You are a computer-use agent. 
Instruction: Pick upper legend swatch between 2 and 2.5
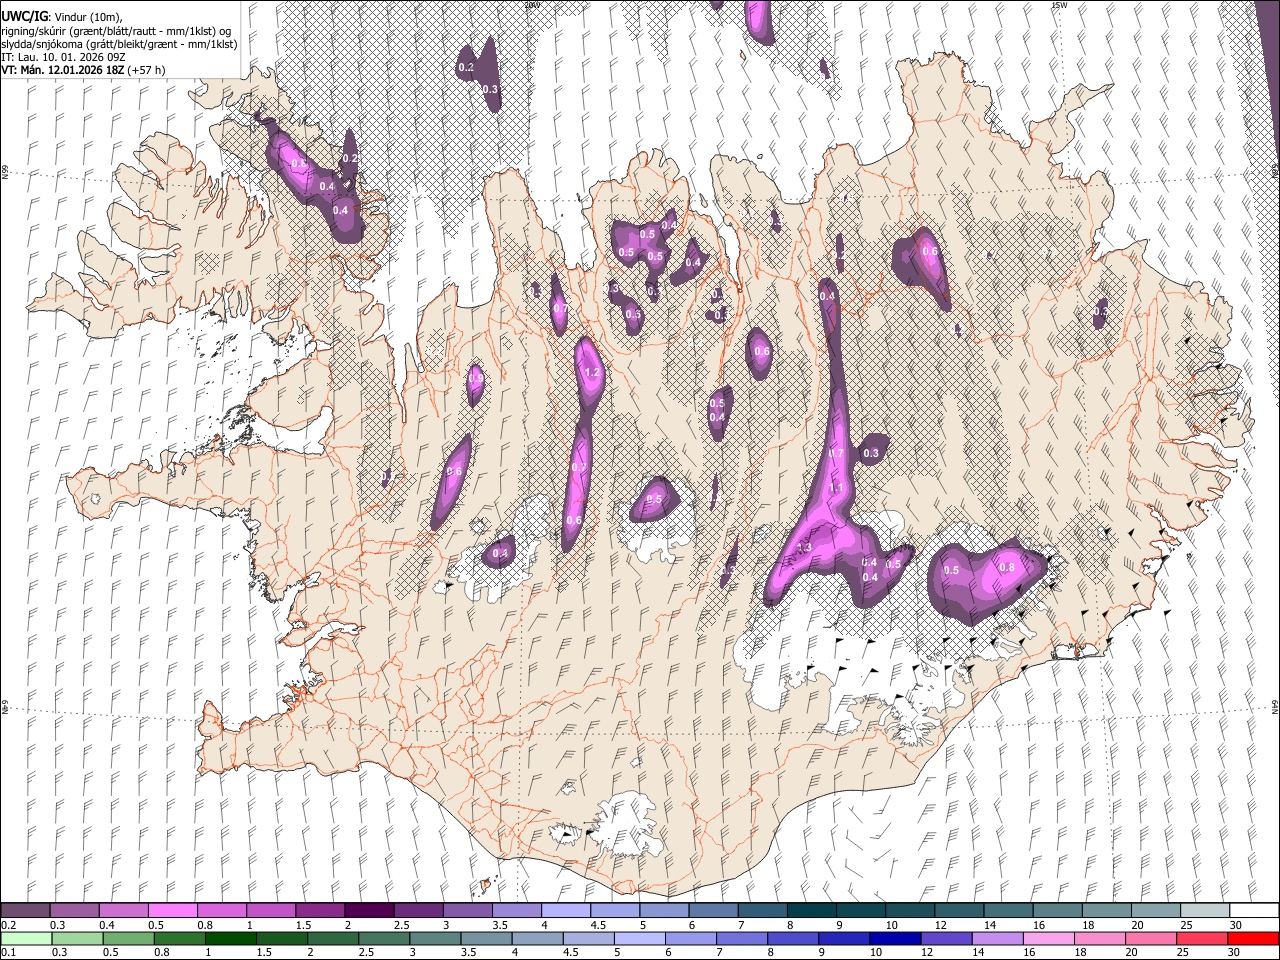(x=368, y=910)
